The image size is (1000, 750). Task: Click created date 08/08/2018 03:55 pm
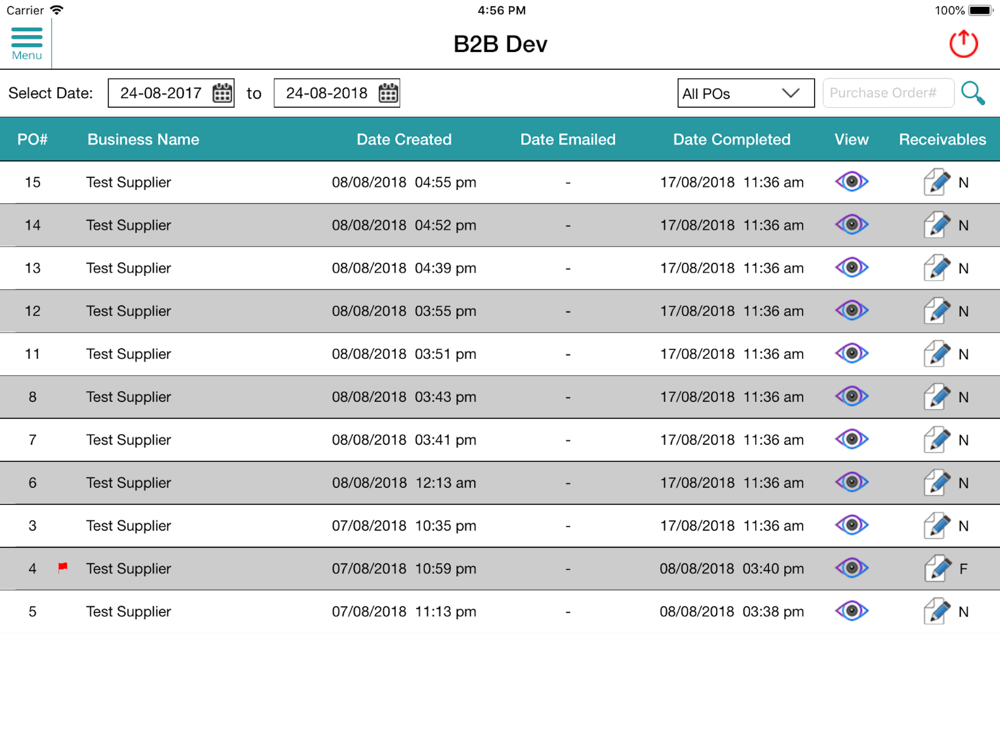pos(404,311)
